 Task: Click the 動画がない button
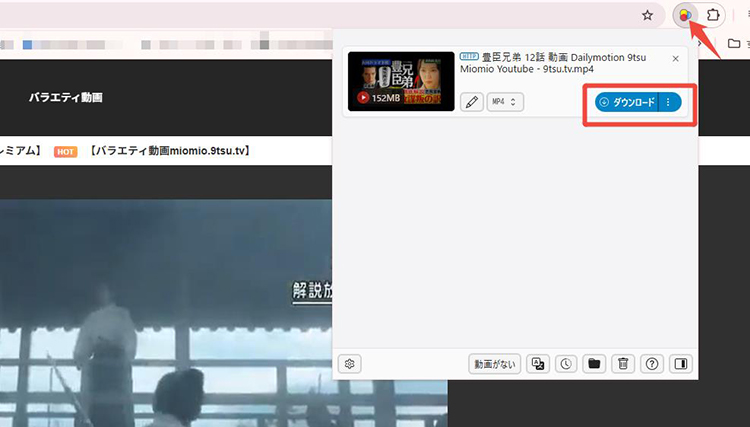pyautogui.click(x=495, y=364)
